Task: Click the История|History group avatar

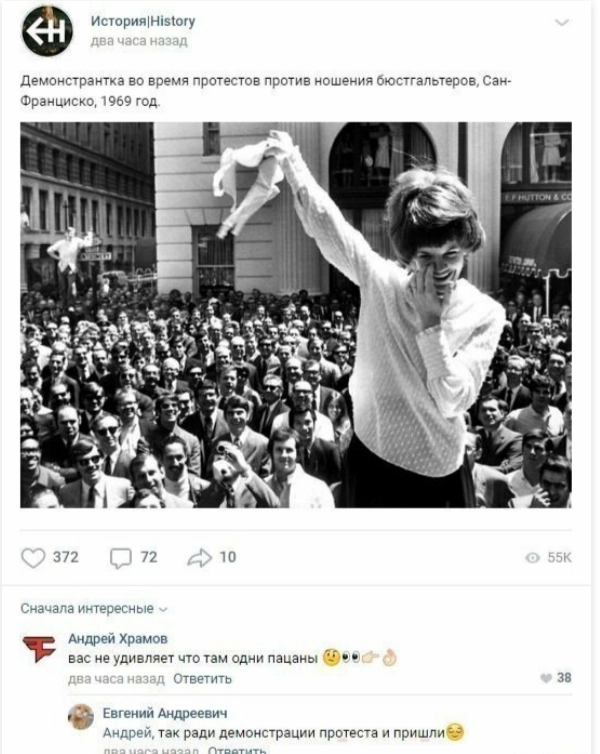Action: (x=47, y=31)
